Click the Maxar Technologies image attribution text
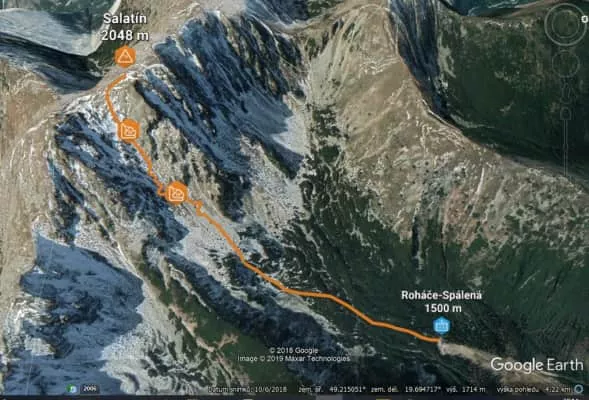The width and height of the screenshot is (589, 400). tap(294, 359)
